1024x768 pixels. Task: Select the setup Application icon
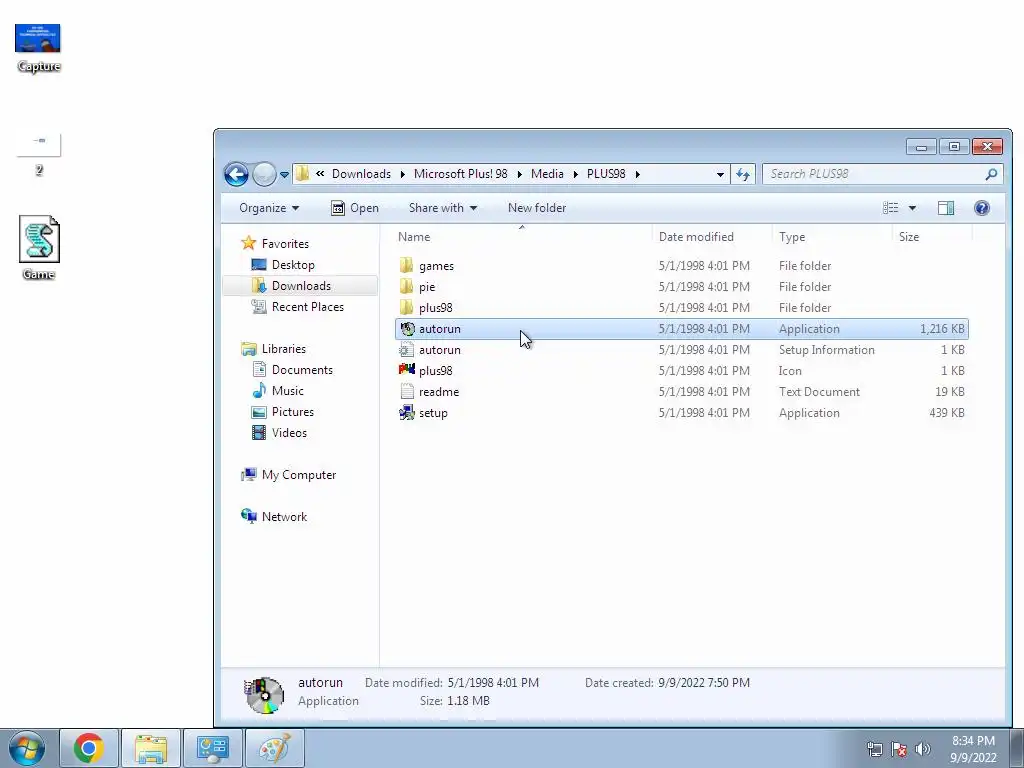[407, 412]
